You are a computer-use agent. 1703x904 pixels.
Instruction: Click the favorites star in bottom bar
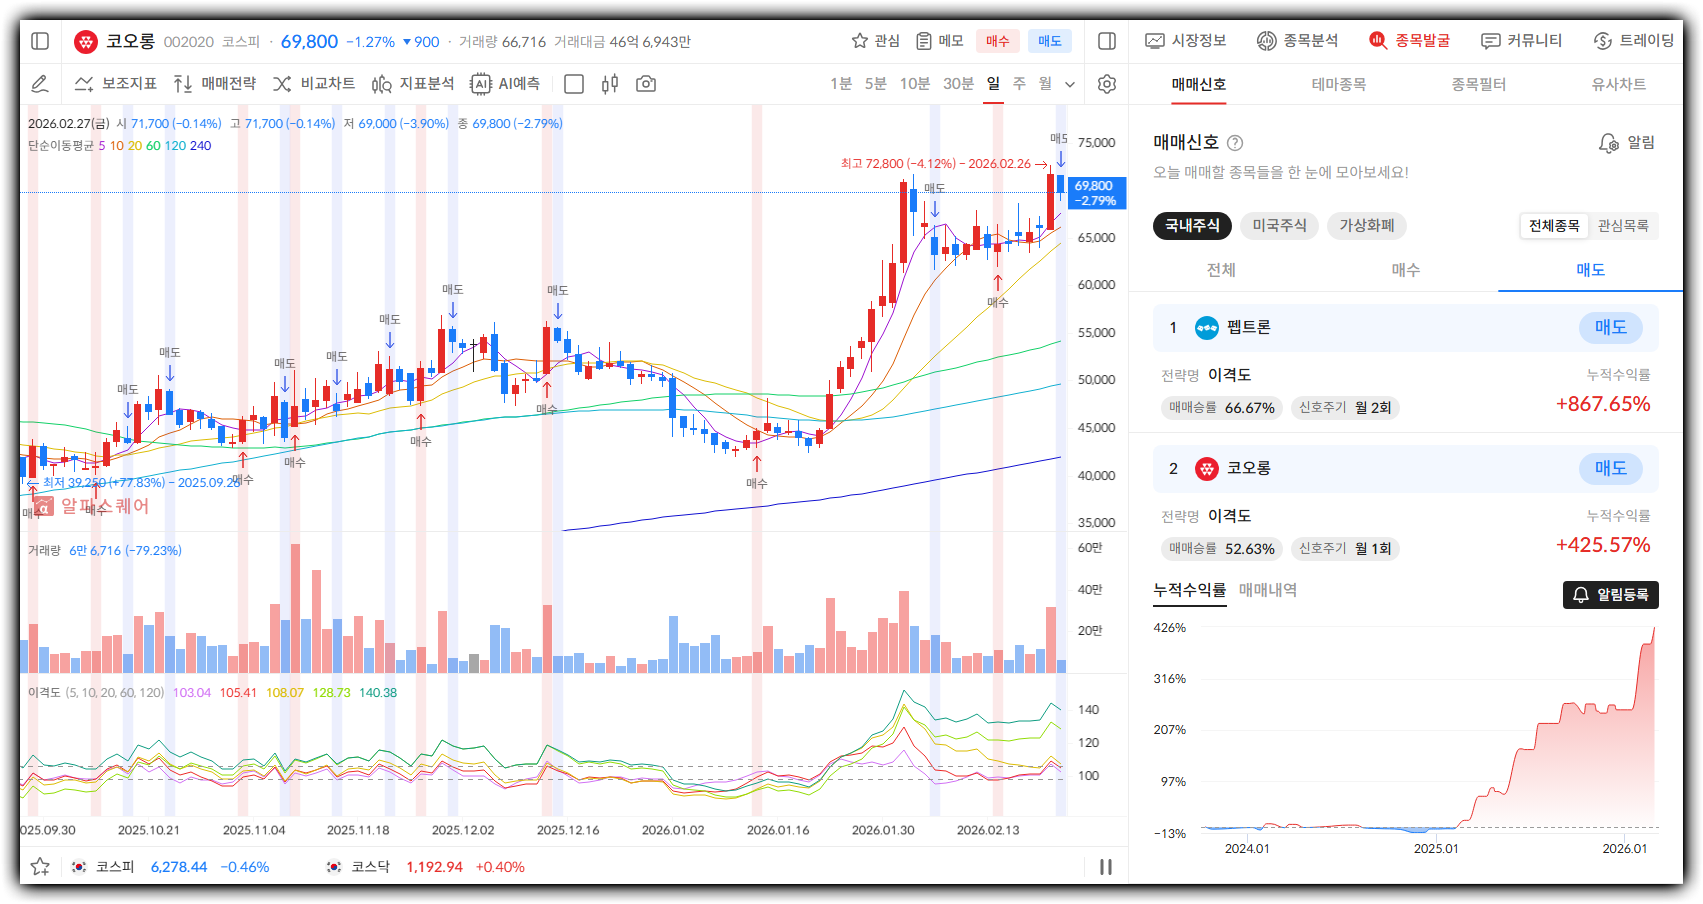[x=40, y=867]
